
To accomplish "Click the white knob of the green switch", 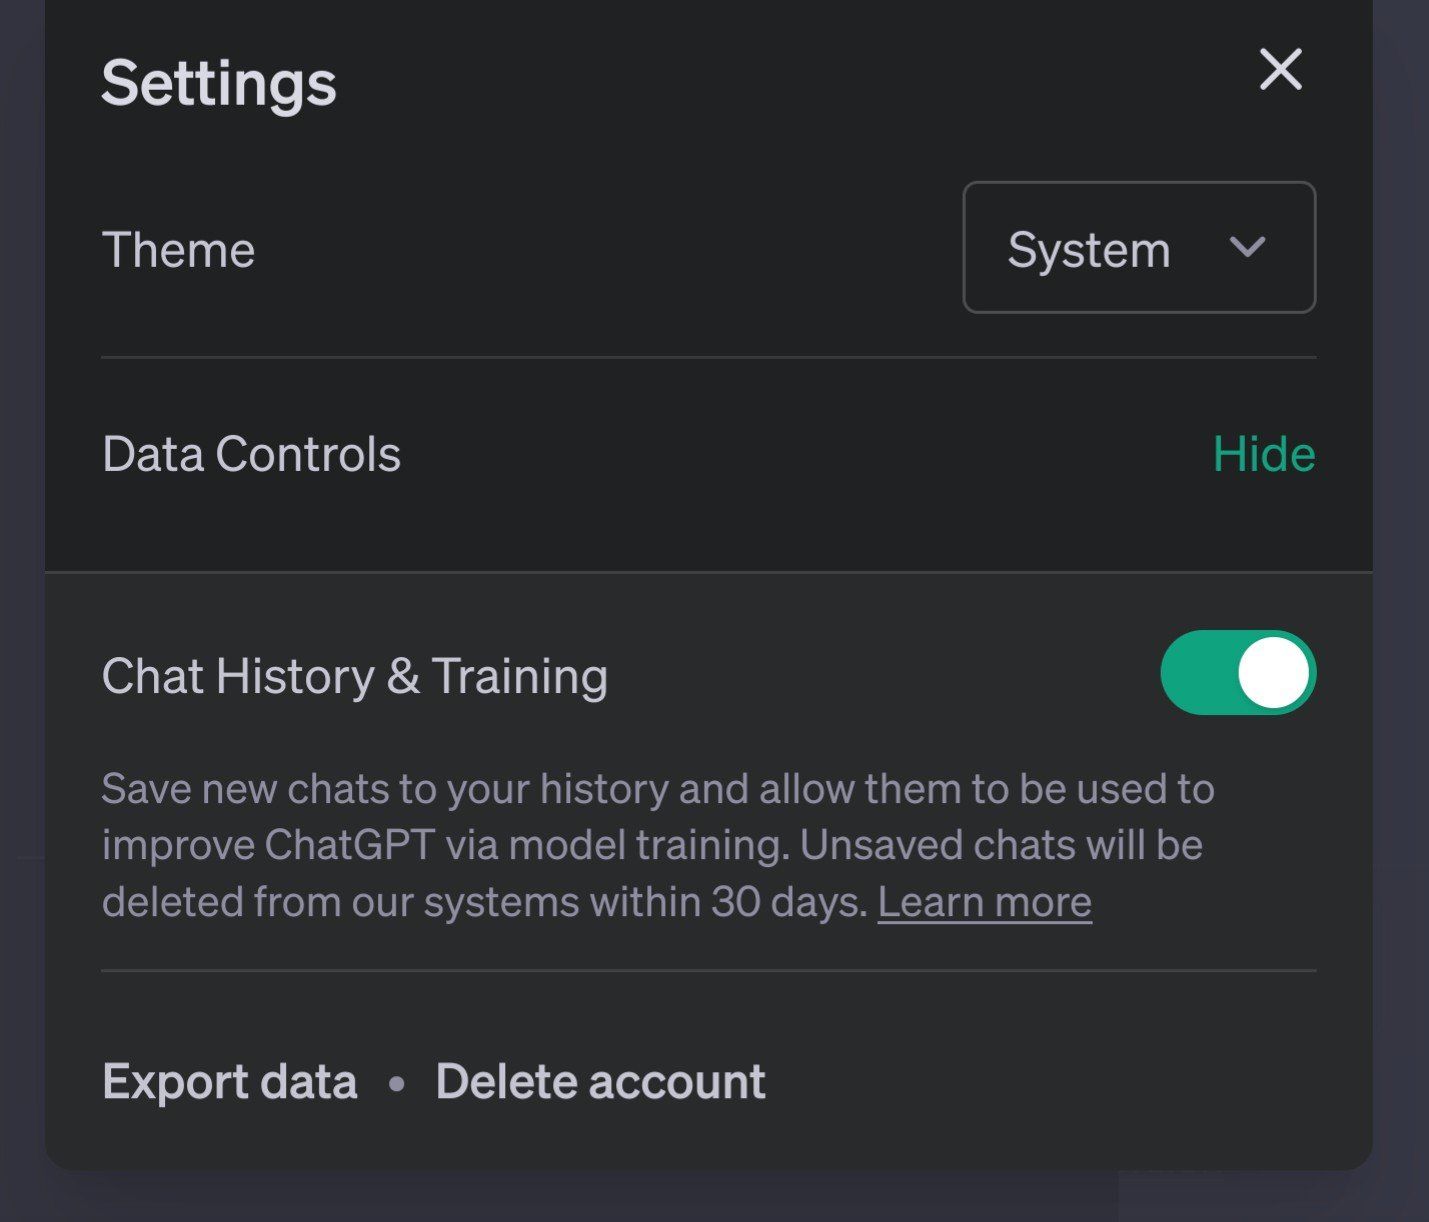I will coord(1273,672).
